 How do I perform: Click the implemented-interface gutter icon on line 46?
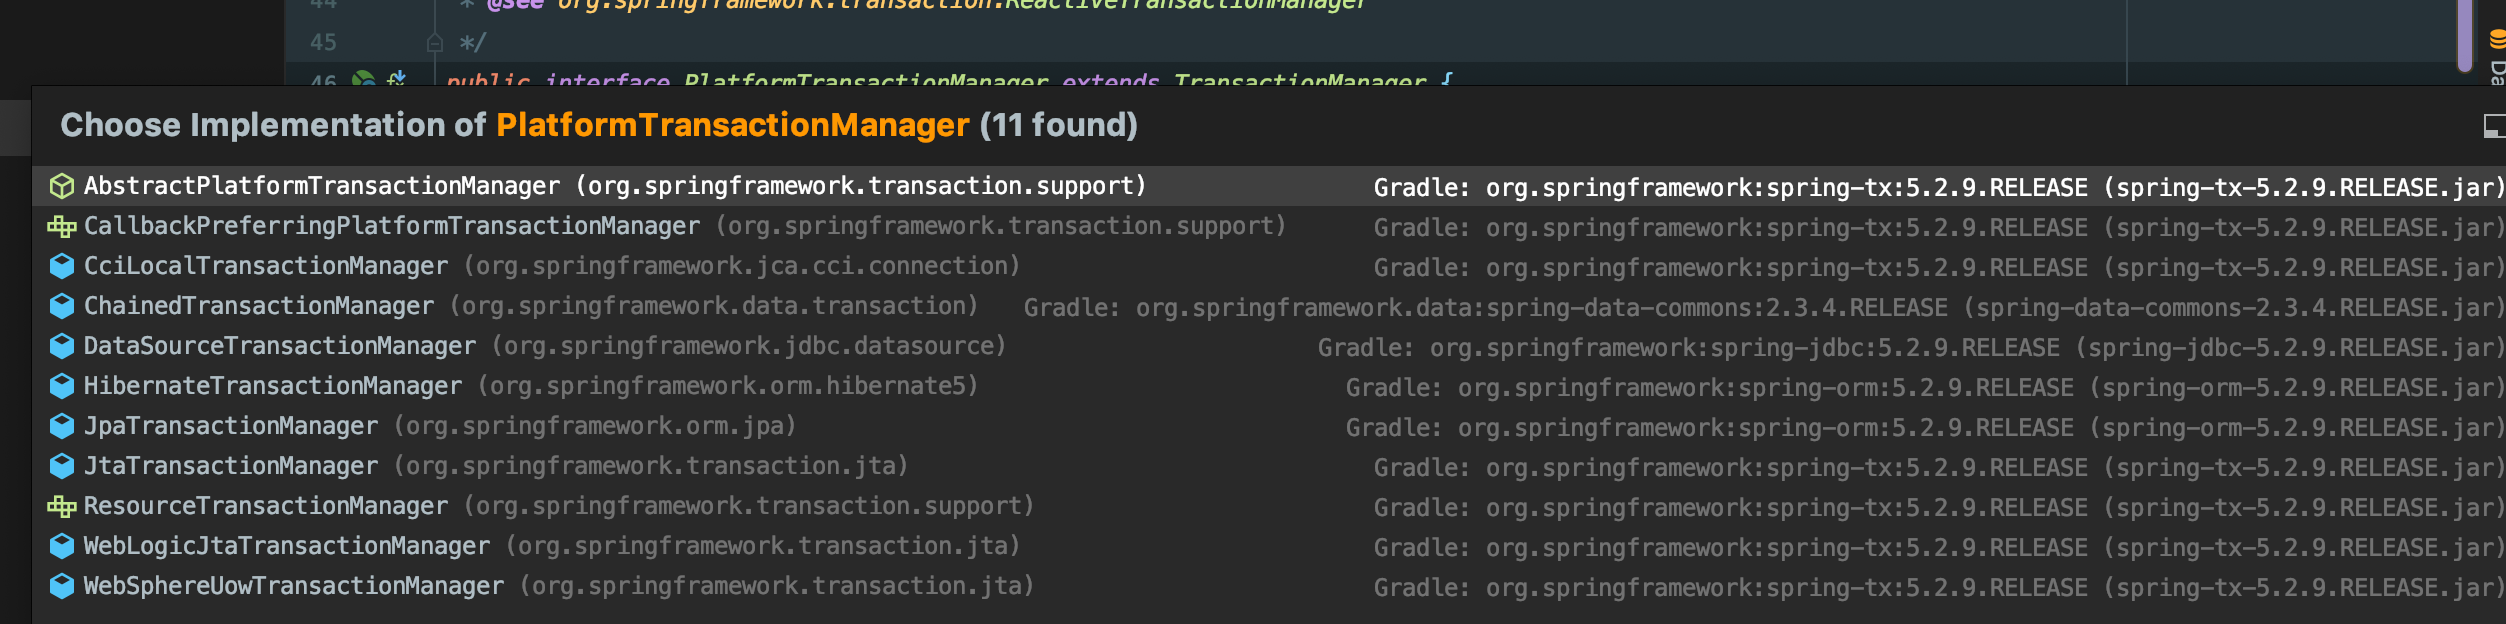[x=363, y=78]
